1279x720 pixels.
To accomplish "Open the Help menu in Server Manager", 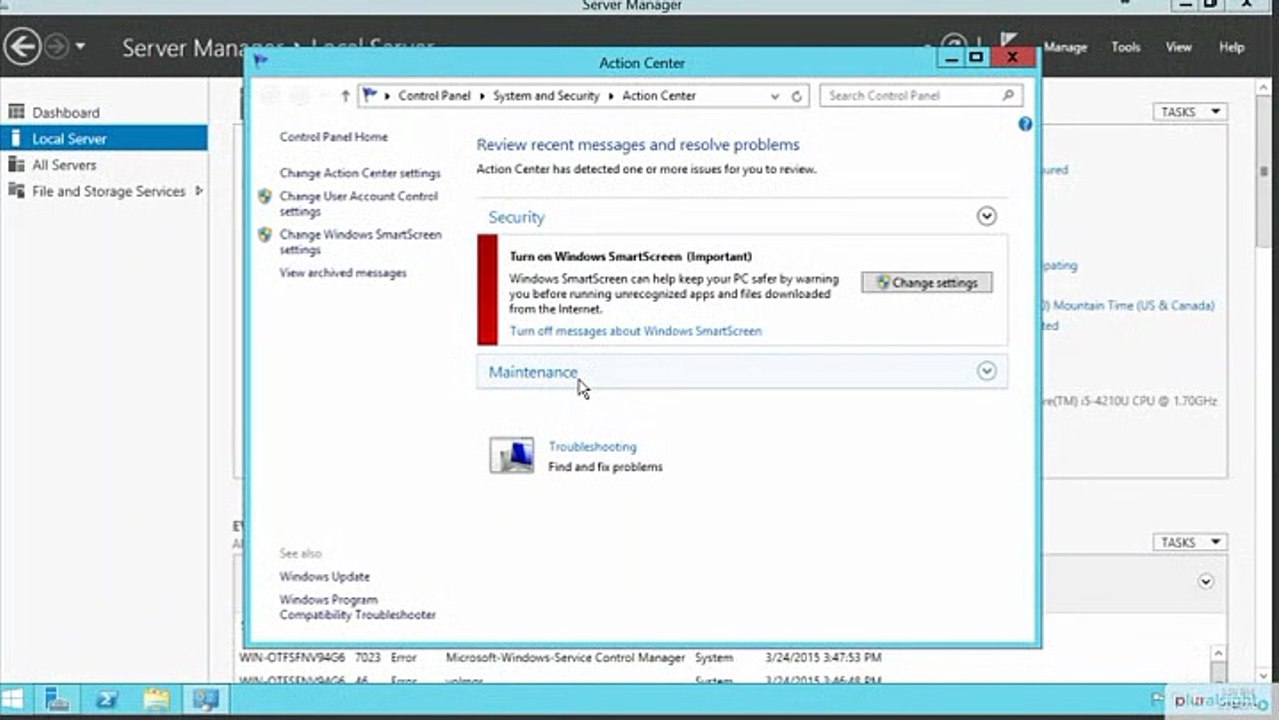I will [1231, 47].
